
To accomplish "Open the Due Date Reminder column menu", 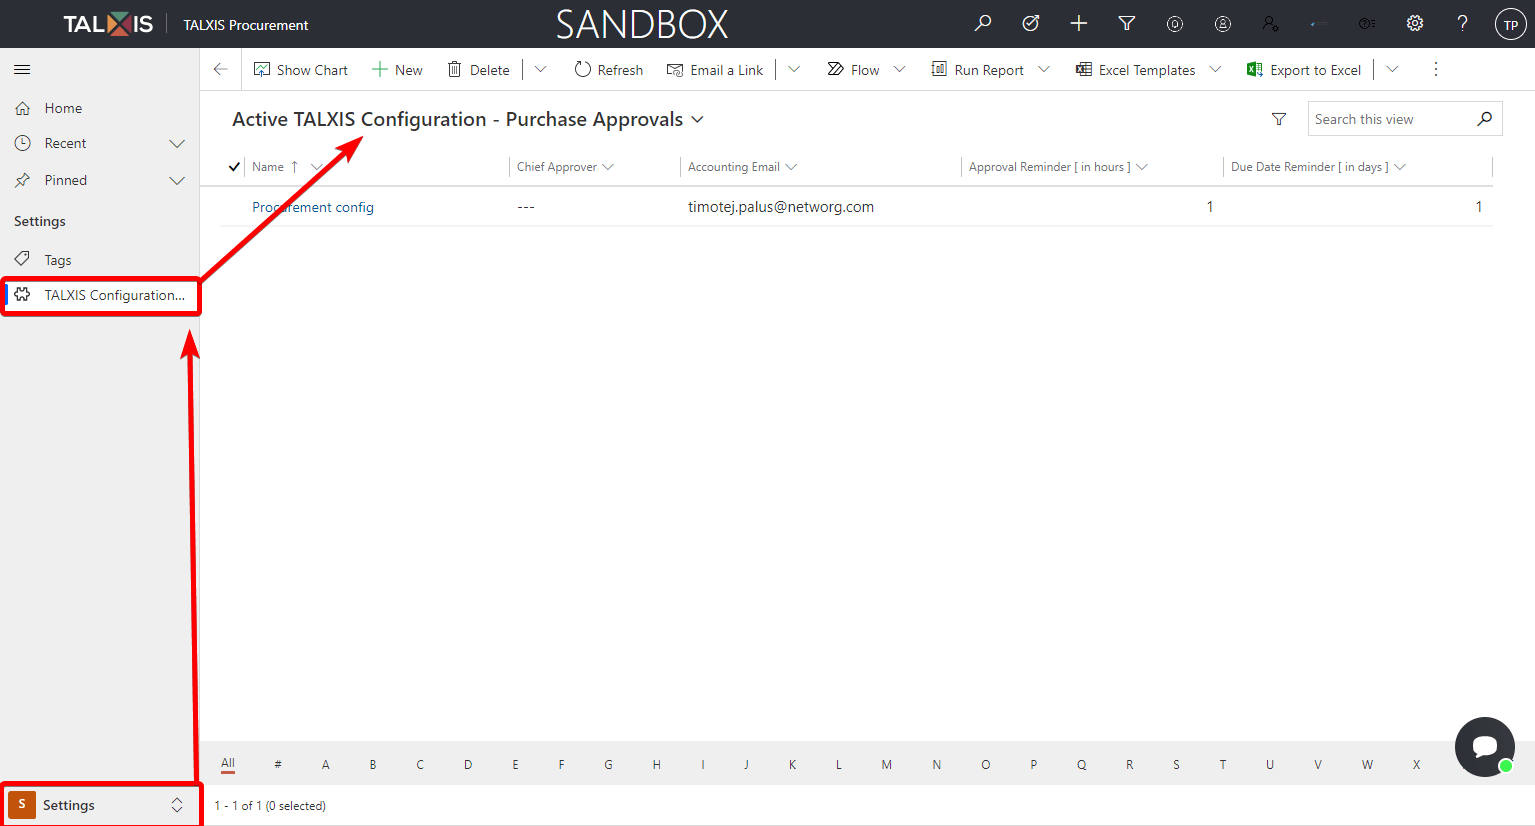I will (1400, 167).
